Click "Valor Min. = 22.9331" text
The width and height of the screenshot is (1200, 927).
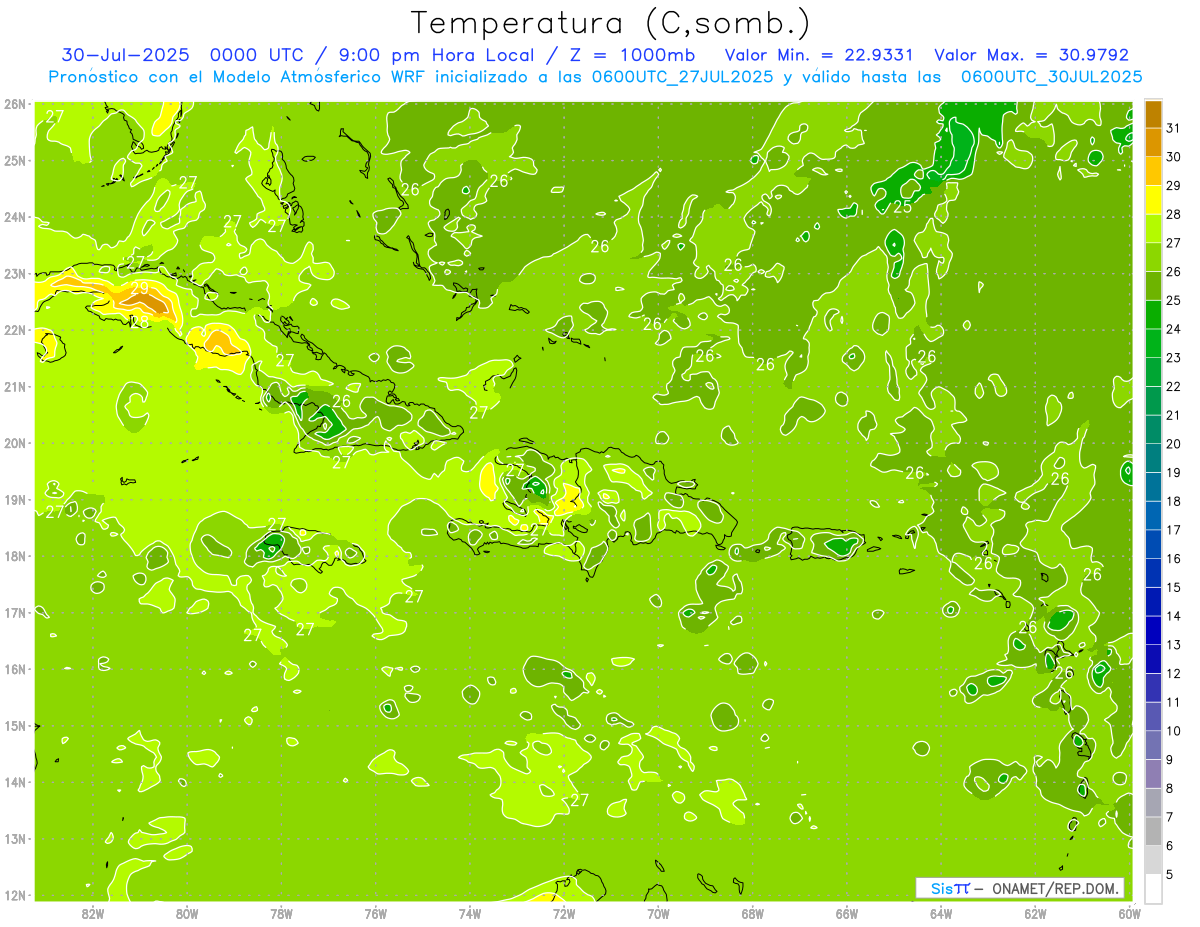(x=818, y=54)
